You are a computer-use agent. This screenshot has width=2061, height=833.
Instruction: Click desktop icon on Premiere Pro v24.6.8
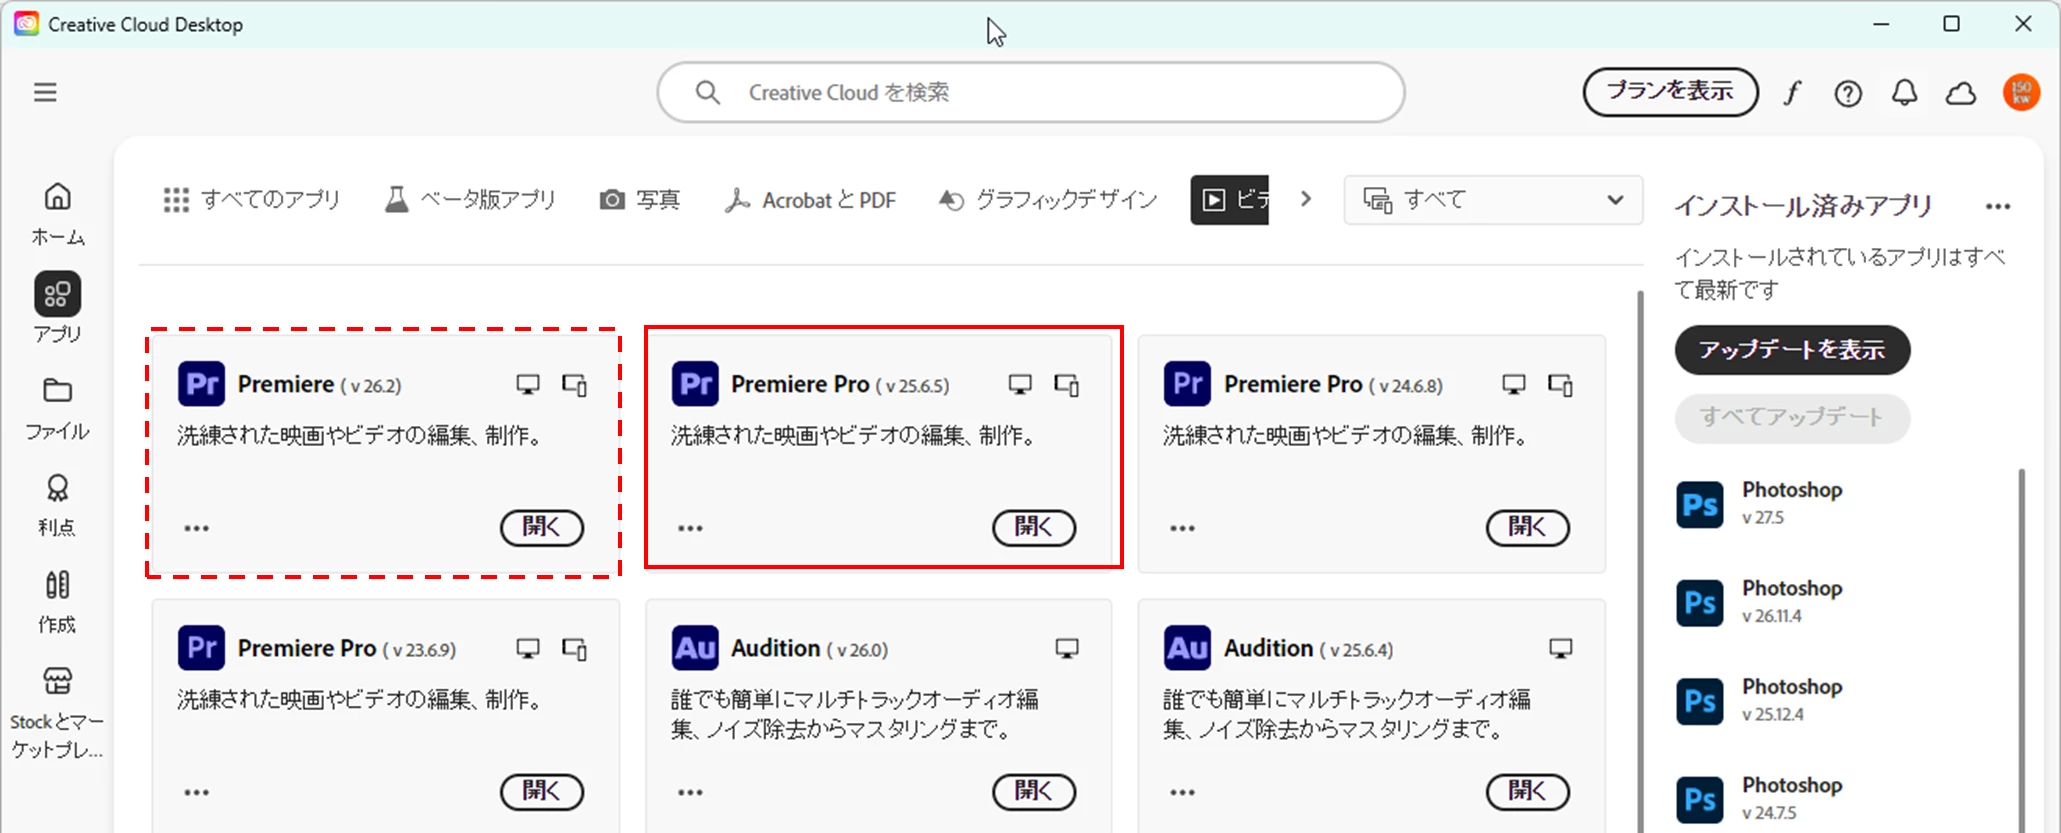pyautogui.click(x=1514, y=385)
